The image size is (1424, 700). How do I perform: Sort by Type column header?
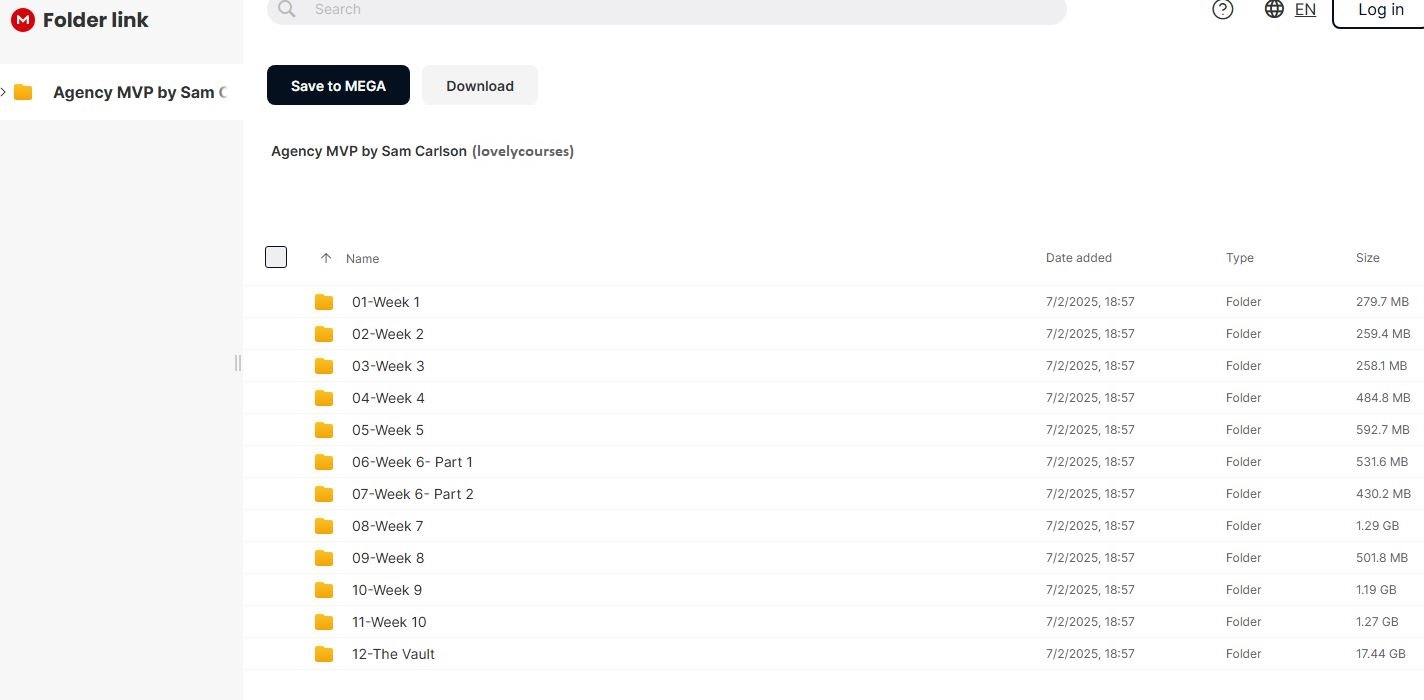pyautogui.click(x=1239, y=258)
